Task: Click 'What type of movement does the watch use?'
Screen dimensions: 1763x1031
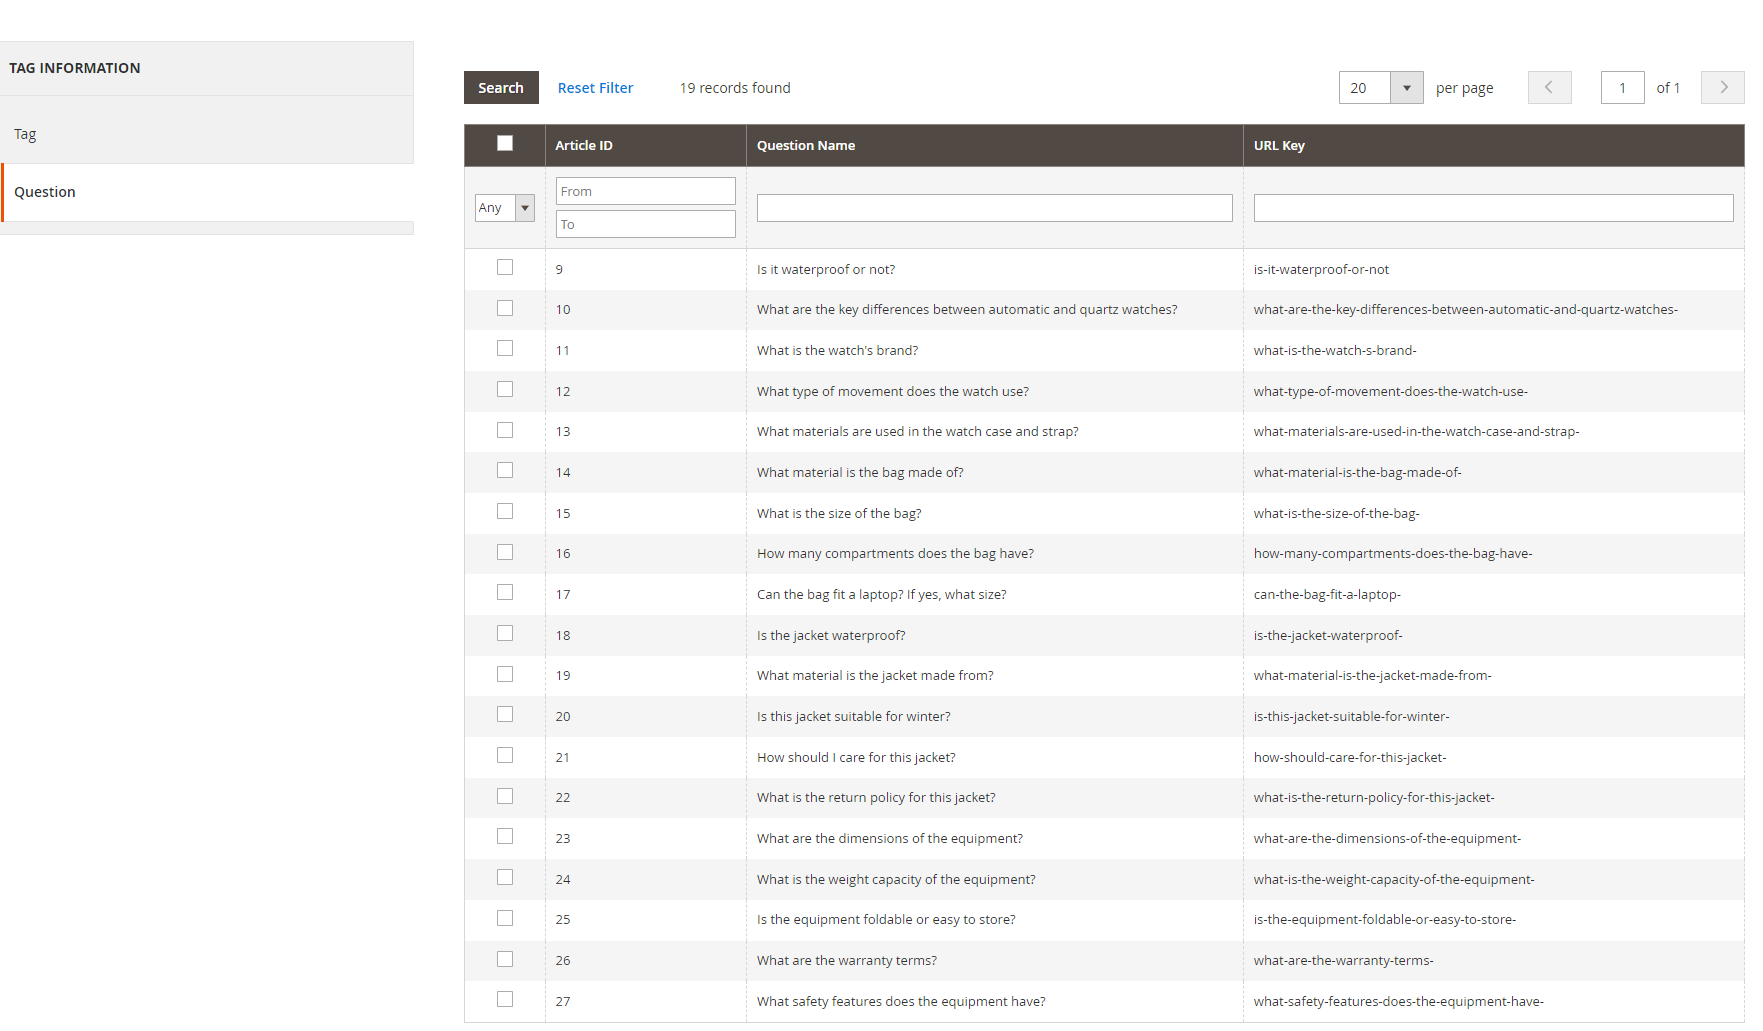Action: click(x=893, y=391)
